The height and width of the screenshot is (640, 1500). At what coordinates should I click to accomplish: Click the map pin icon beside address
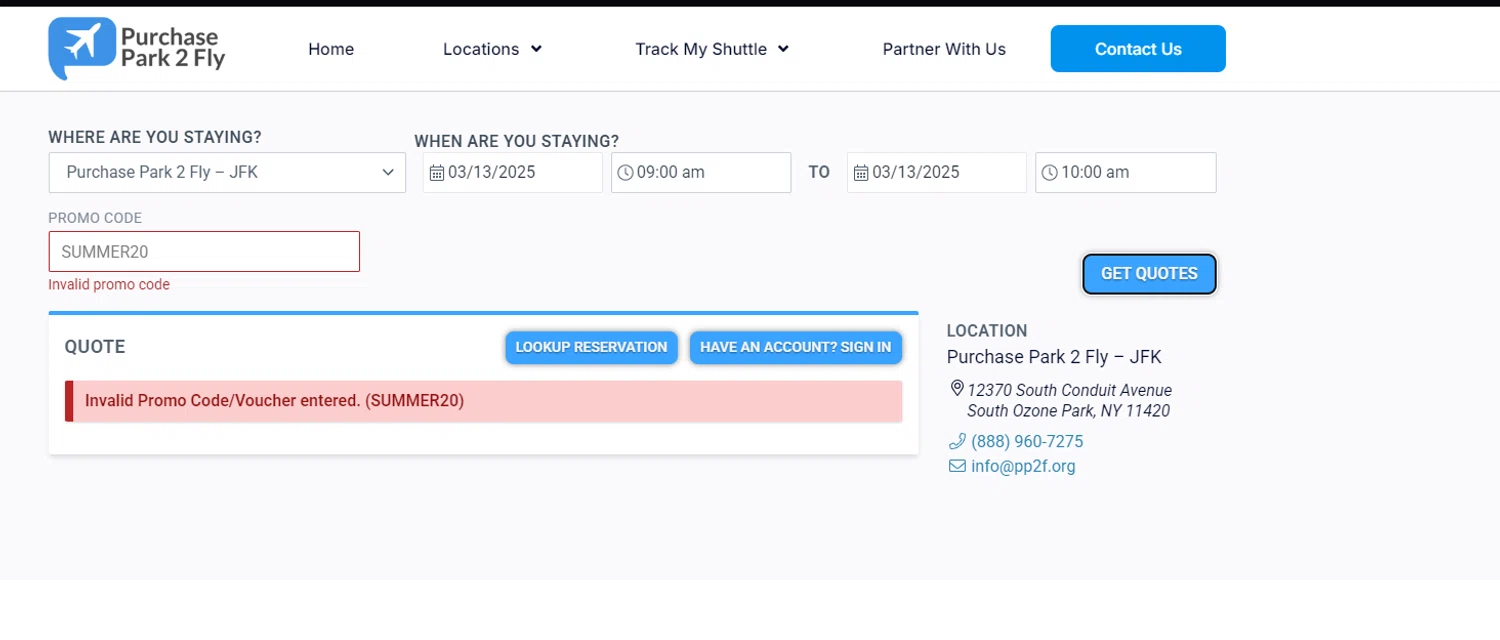coord(957,389)
